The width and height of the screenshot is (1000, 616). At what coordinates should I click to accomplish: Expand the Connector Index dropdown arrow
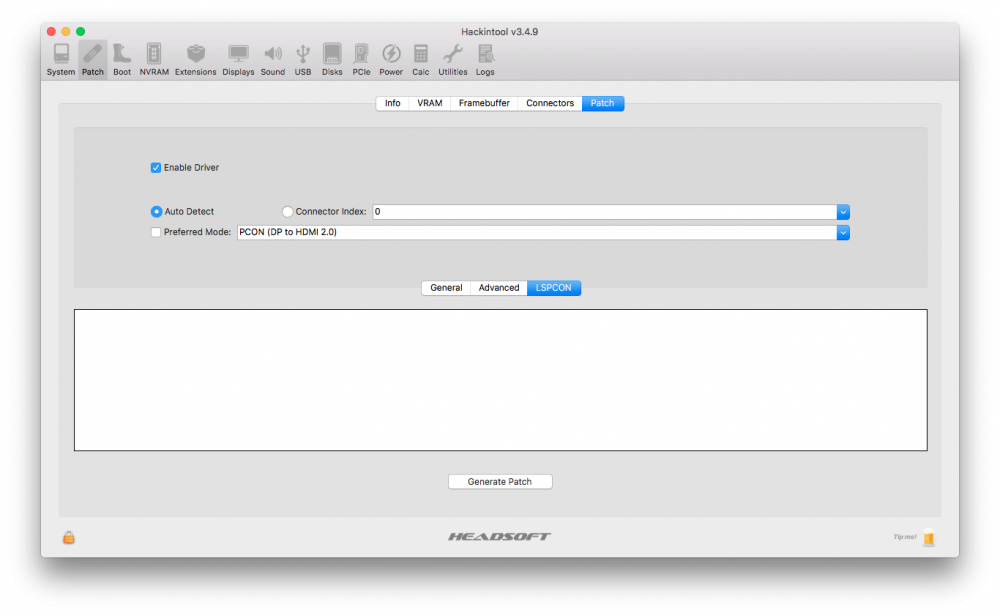point(843,212)
